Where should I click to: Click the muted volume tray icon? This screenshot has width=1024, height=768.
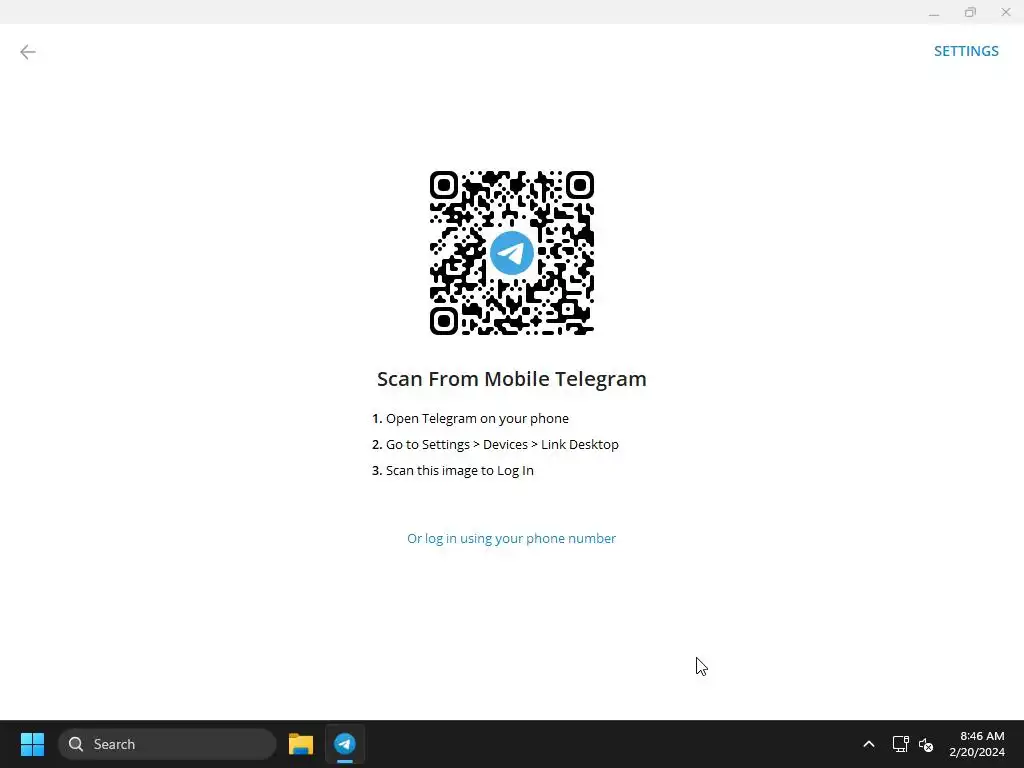coord(926,744)
